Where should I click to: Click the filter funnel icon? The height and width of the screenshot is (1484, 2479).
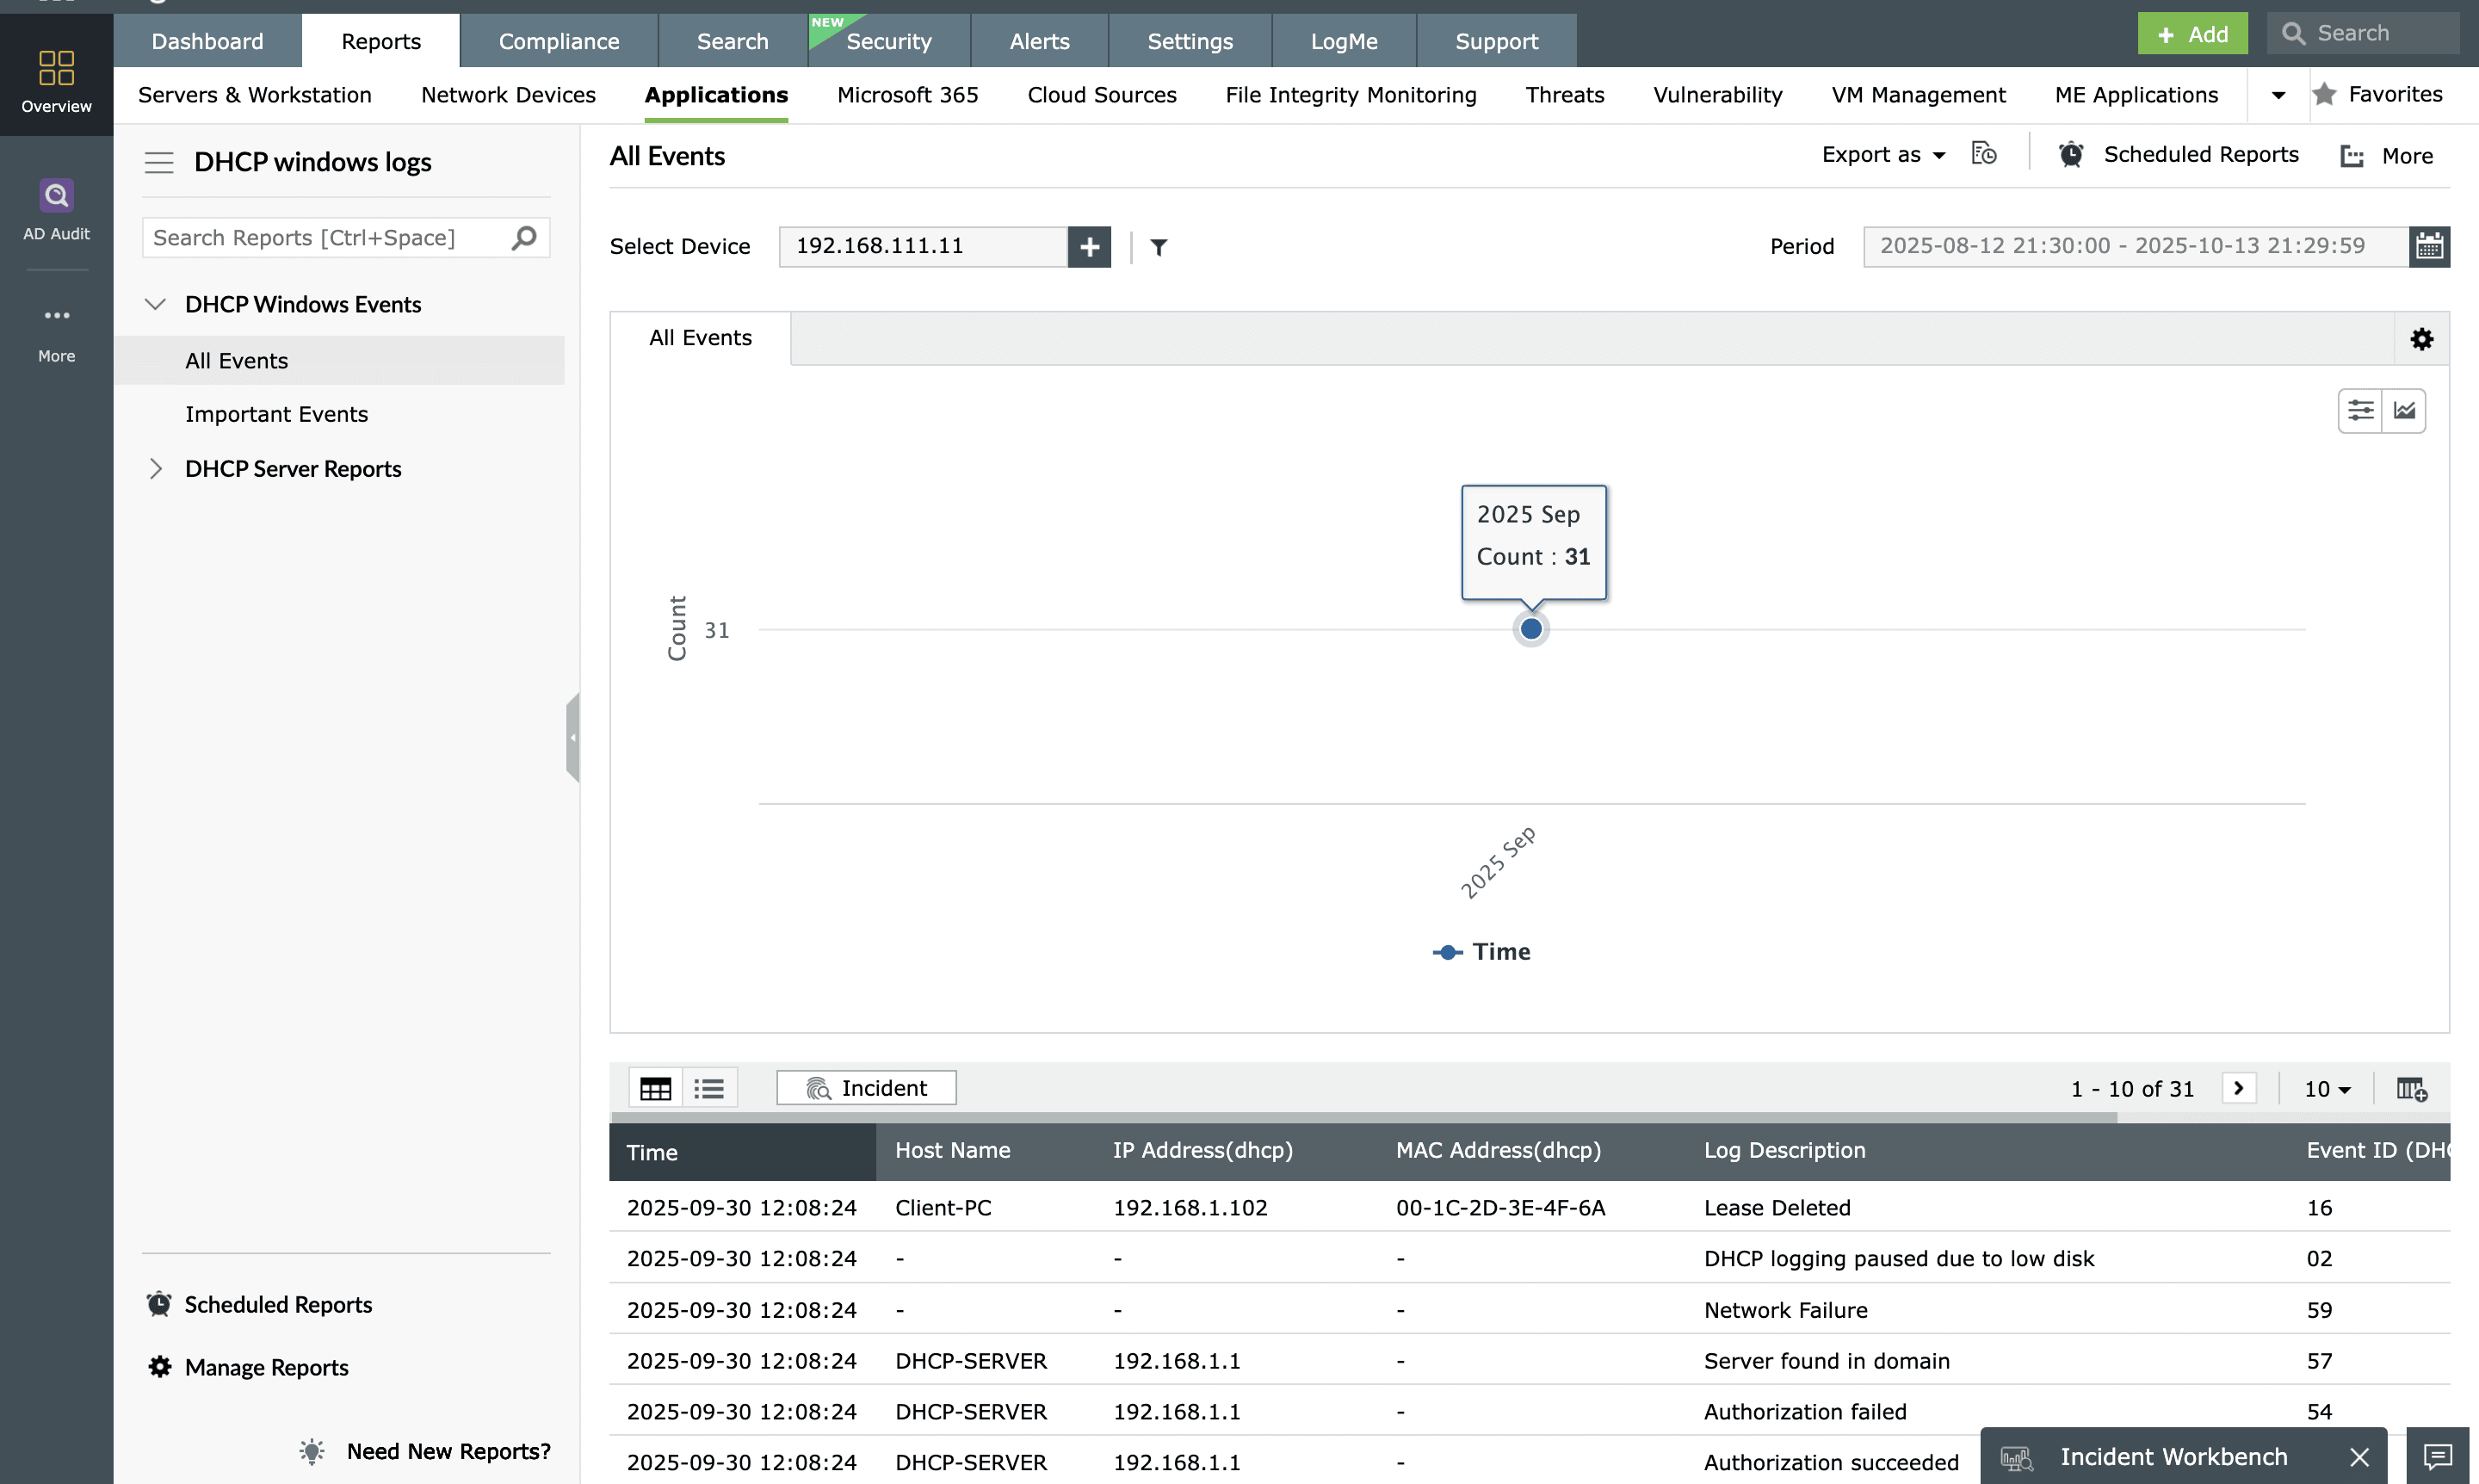(1158, 247)
